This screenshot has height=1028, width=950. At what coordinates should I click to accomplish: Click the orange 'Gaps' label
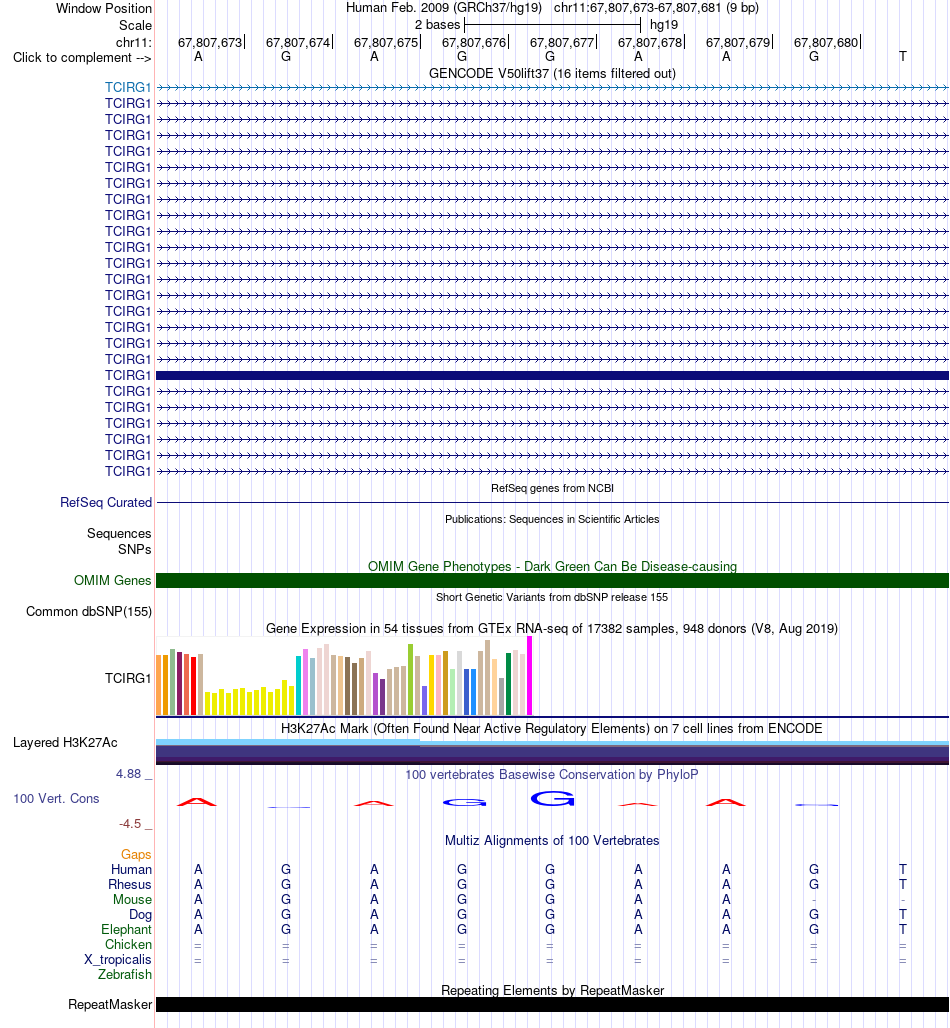tap(136, 855)
